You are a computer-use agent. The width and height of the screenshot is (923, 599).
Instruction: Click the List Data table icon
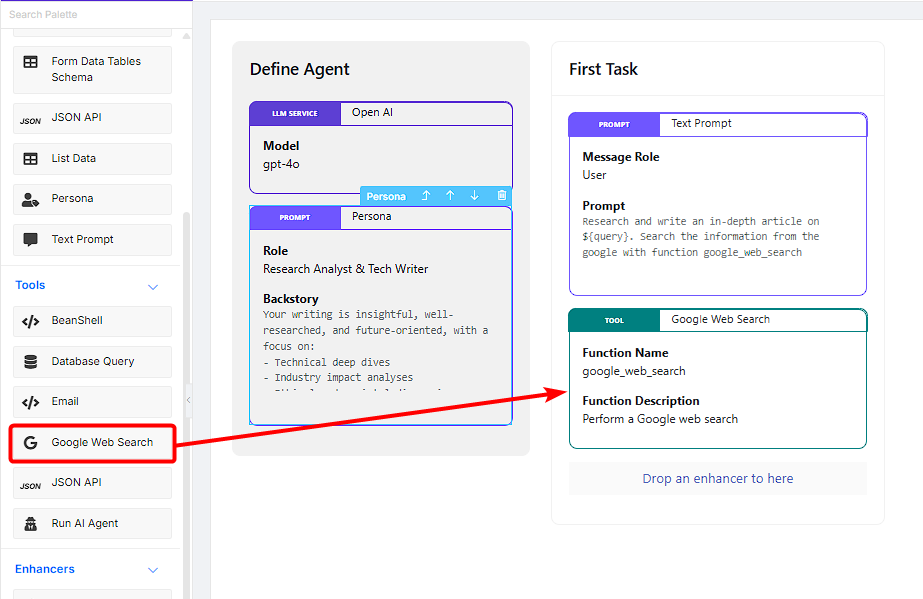[31, 159]
